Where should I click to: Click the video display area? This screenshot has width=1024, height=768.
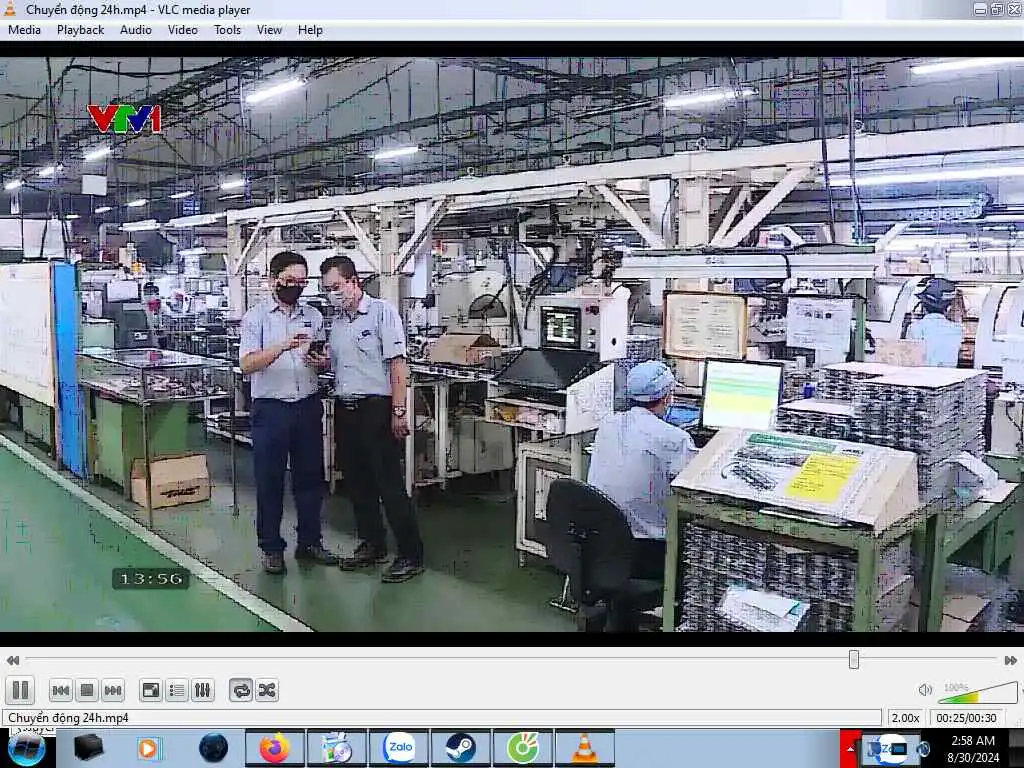pos(512,344)
